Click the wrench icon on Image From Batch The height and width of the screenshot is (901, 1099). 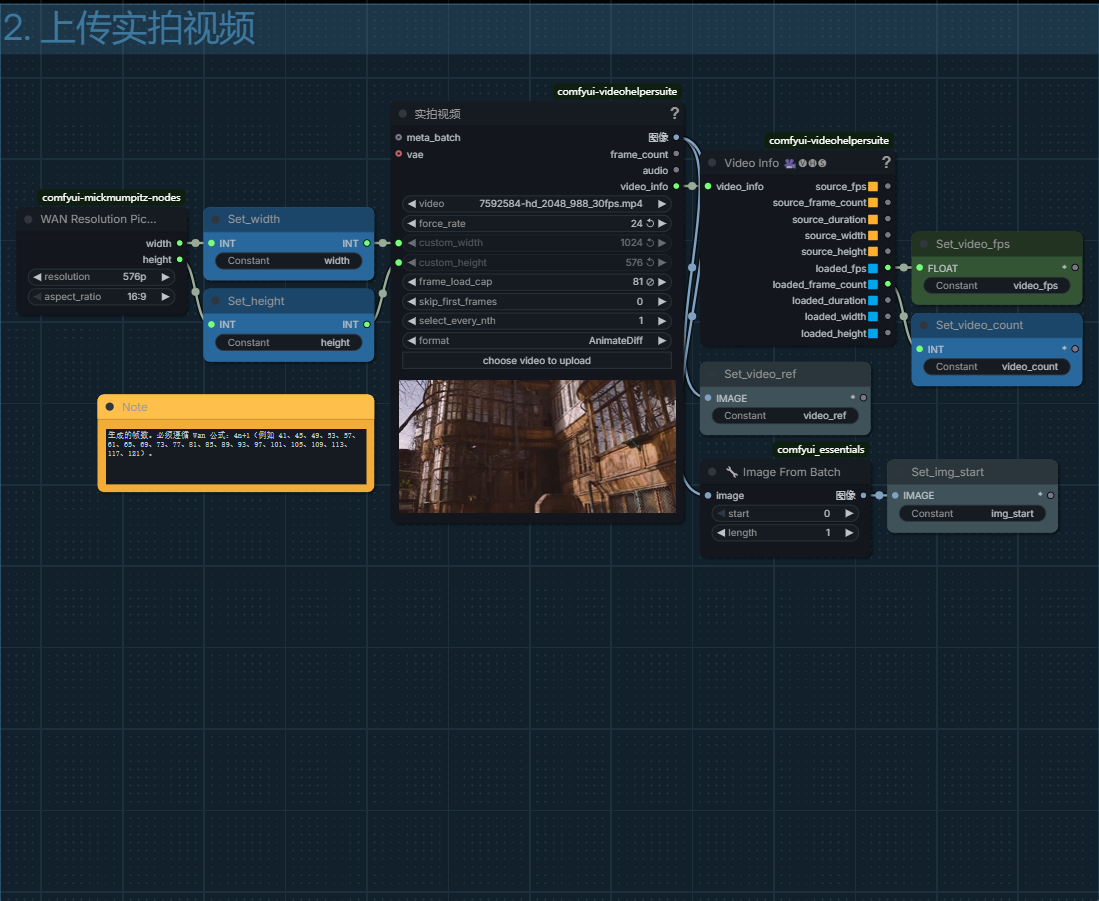[x=731, y=472]
